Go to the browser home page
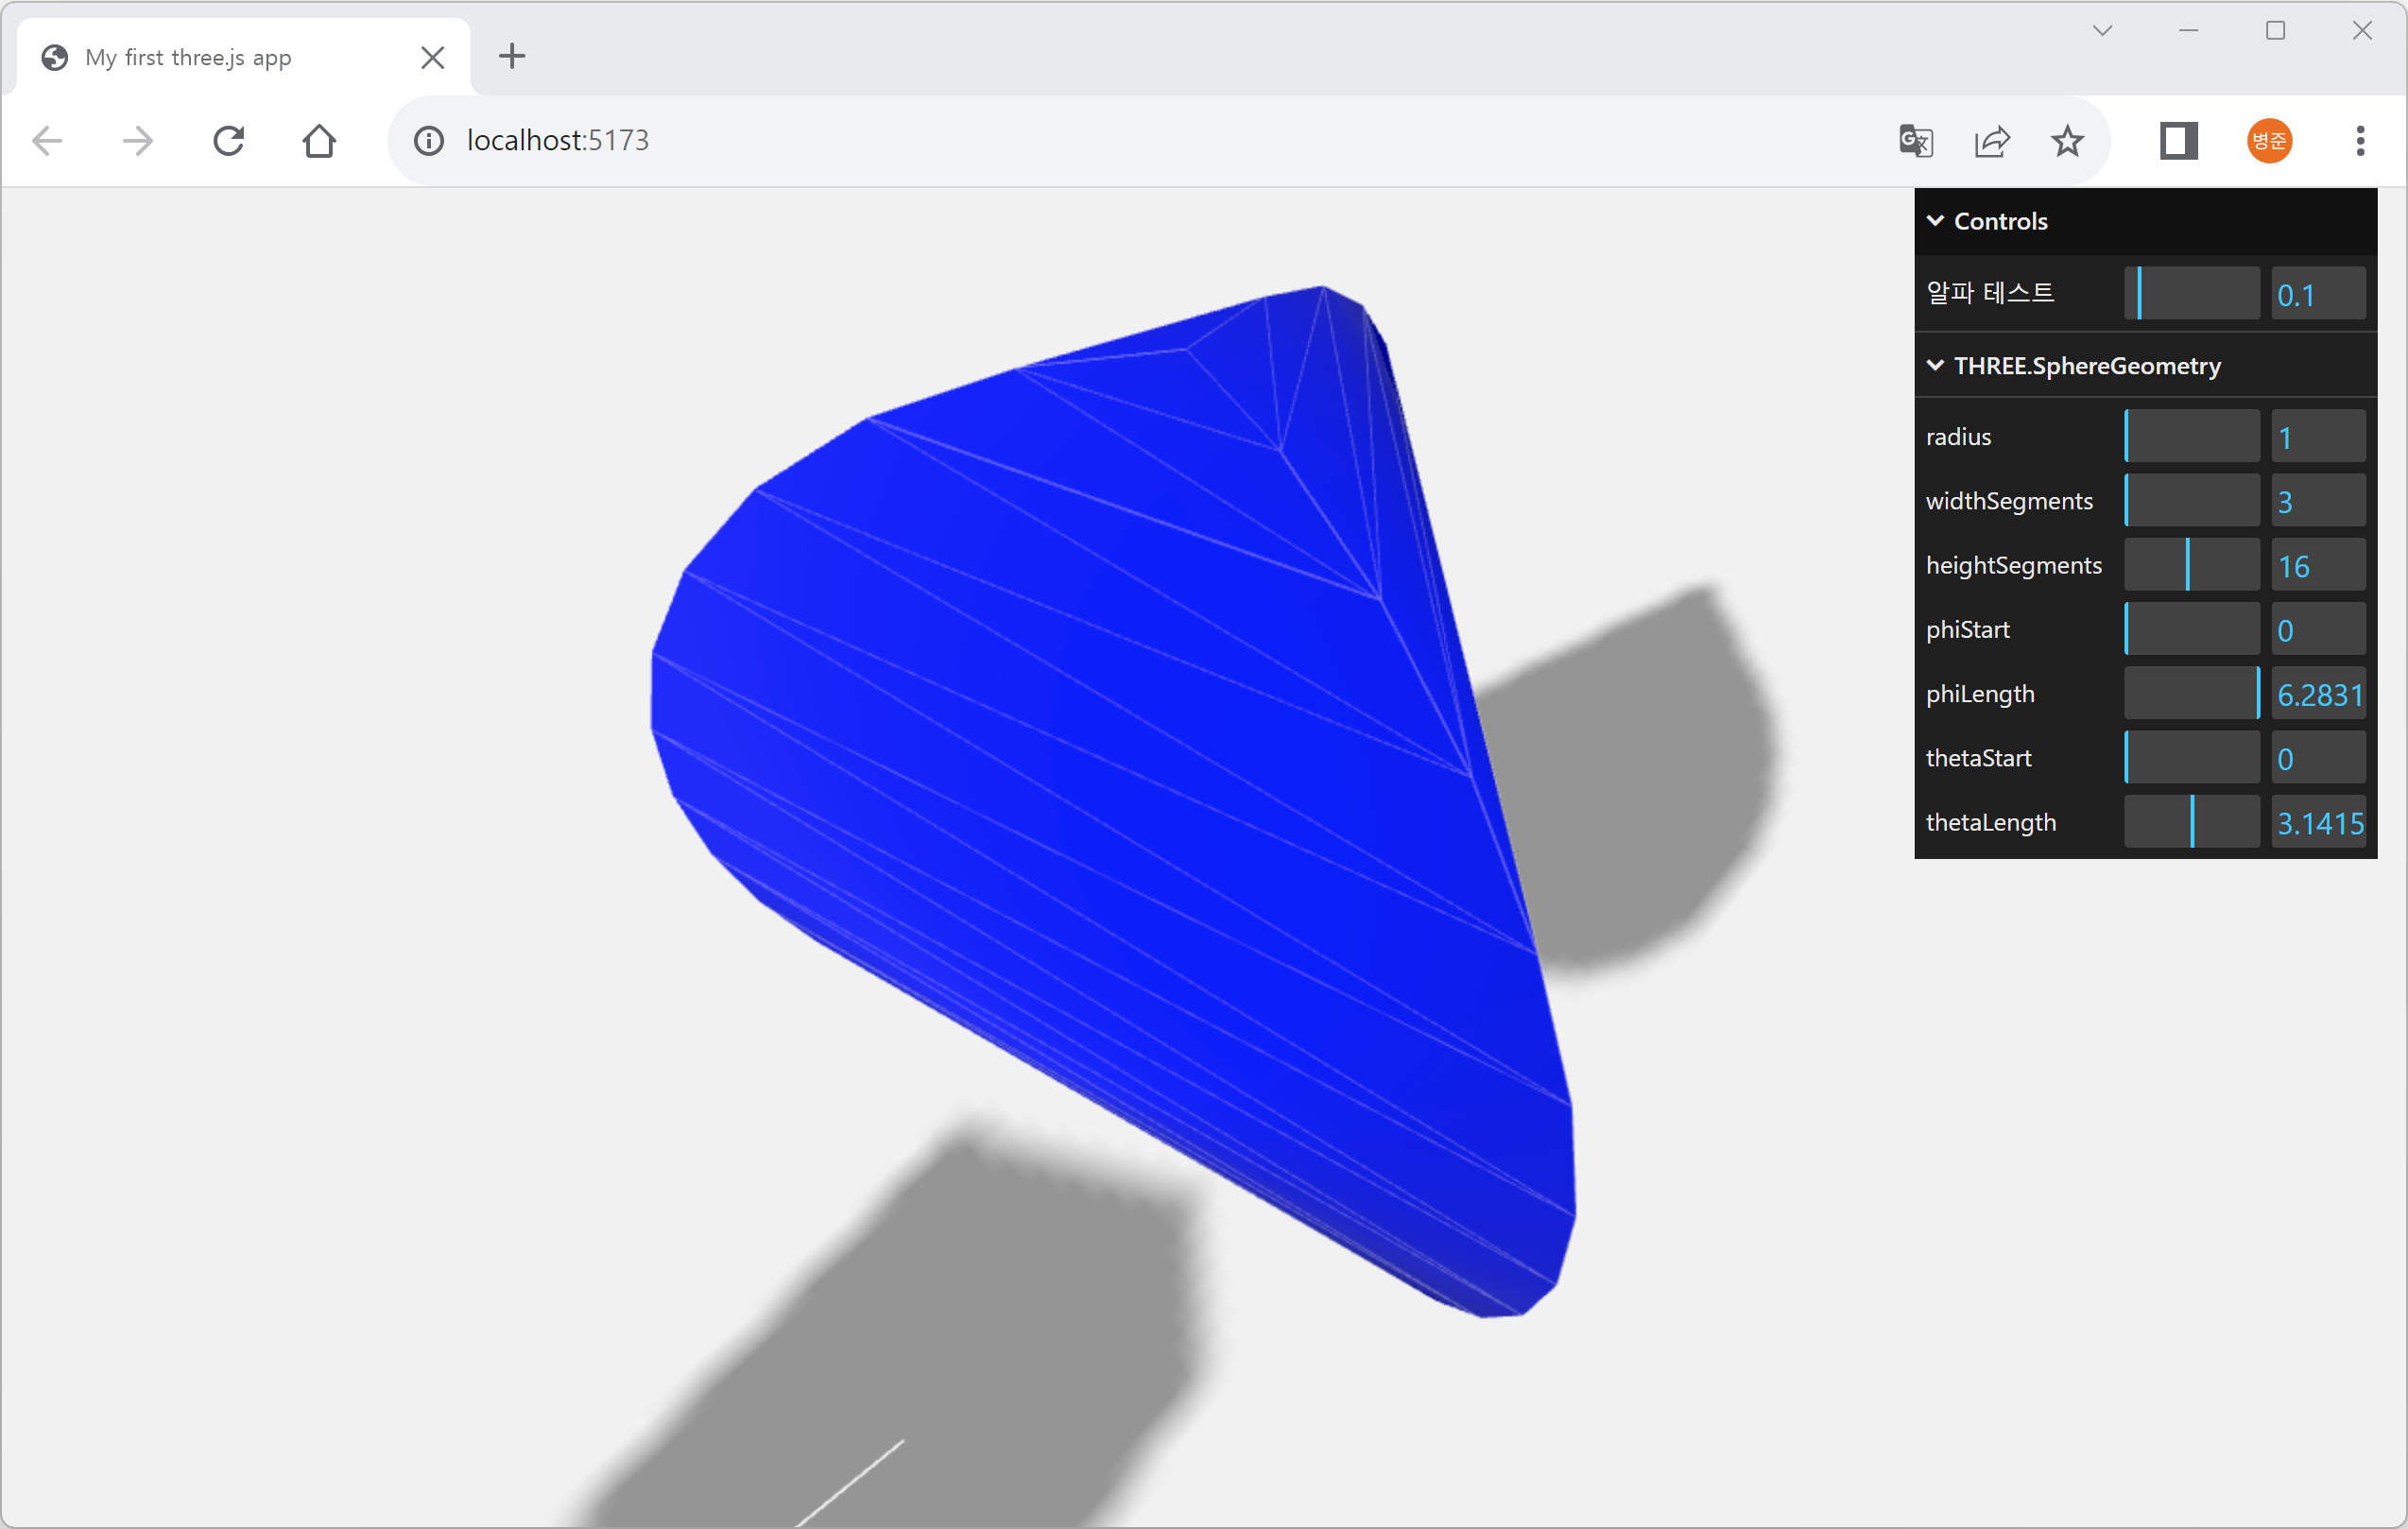Image resolution: width=2408 pixels, height=1529 pixels. pos(319,141)
